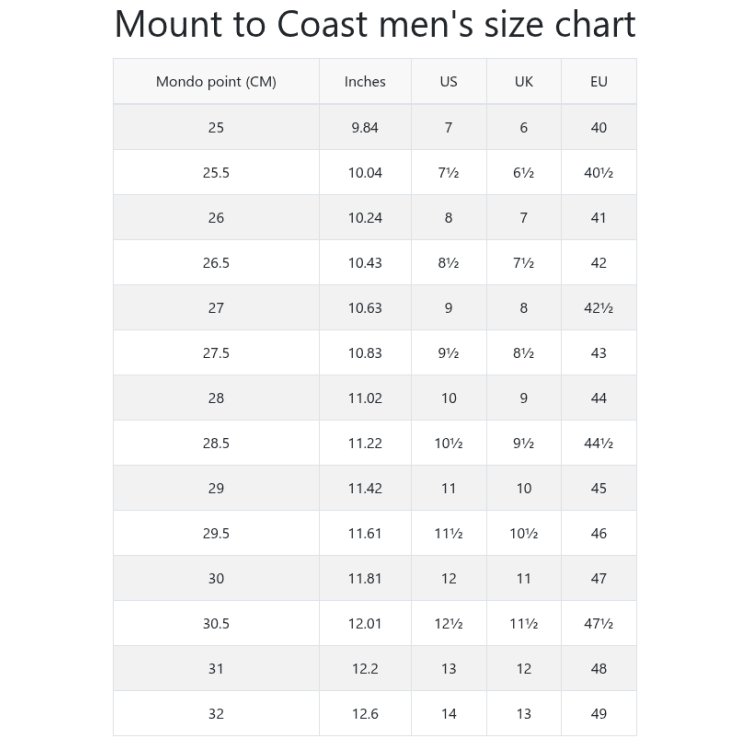The width and height of the screenshot is (750, 750).
Task: Select the 12.6 inches cell
Action: click(365, 714)
